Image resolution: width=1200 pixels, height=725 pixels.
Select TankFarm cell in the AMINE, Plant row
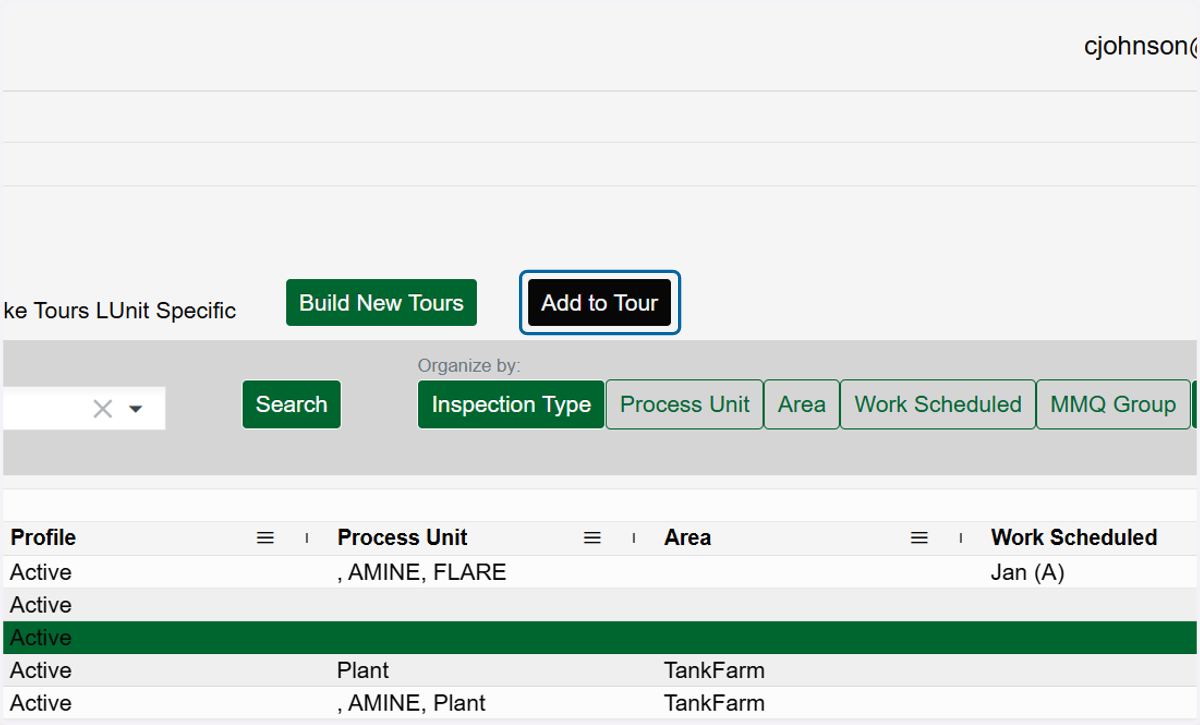pos(714,703)
